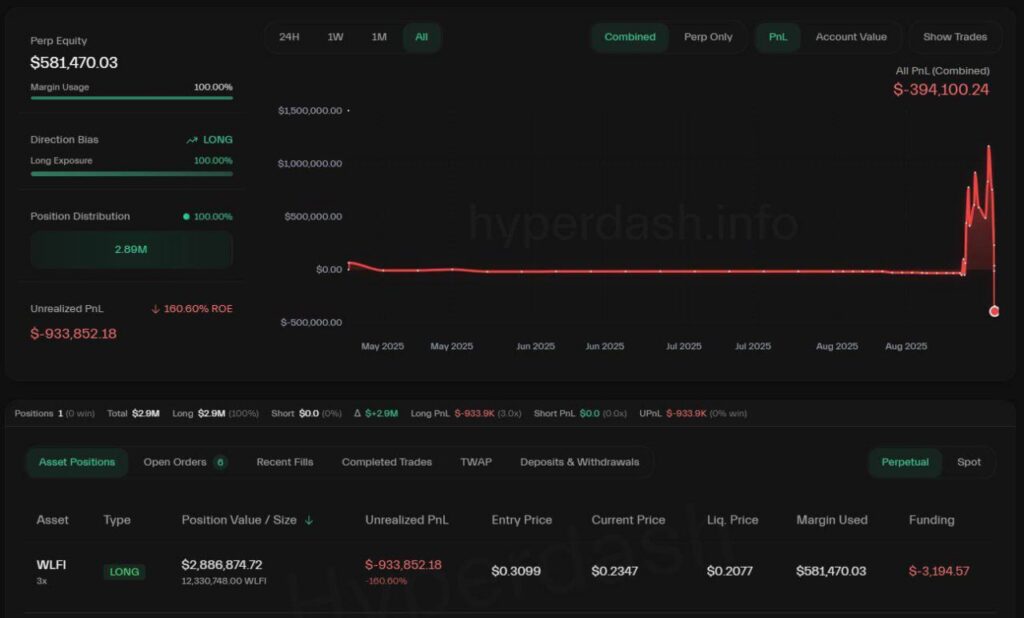
Task: Toggle Combined view mode
Action: click(x=629, y=37)
